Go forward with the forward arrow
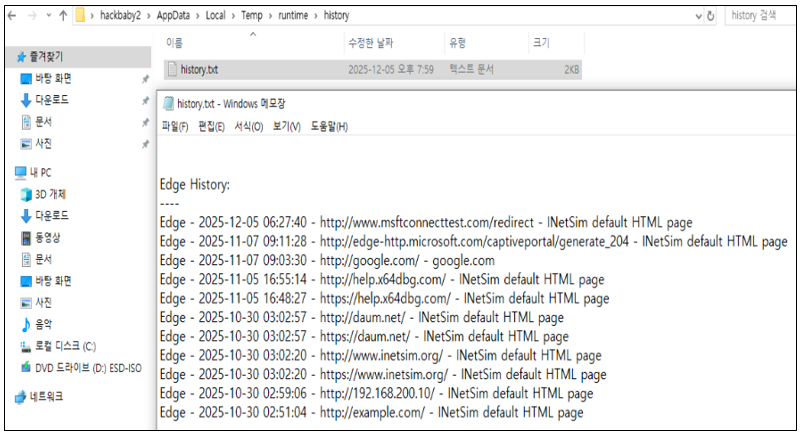The width and height of the screenshot is (805, 437). [32, 16]
